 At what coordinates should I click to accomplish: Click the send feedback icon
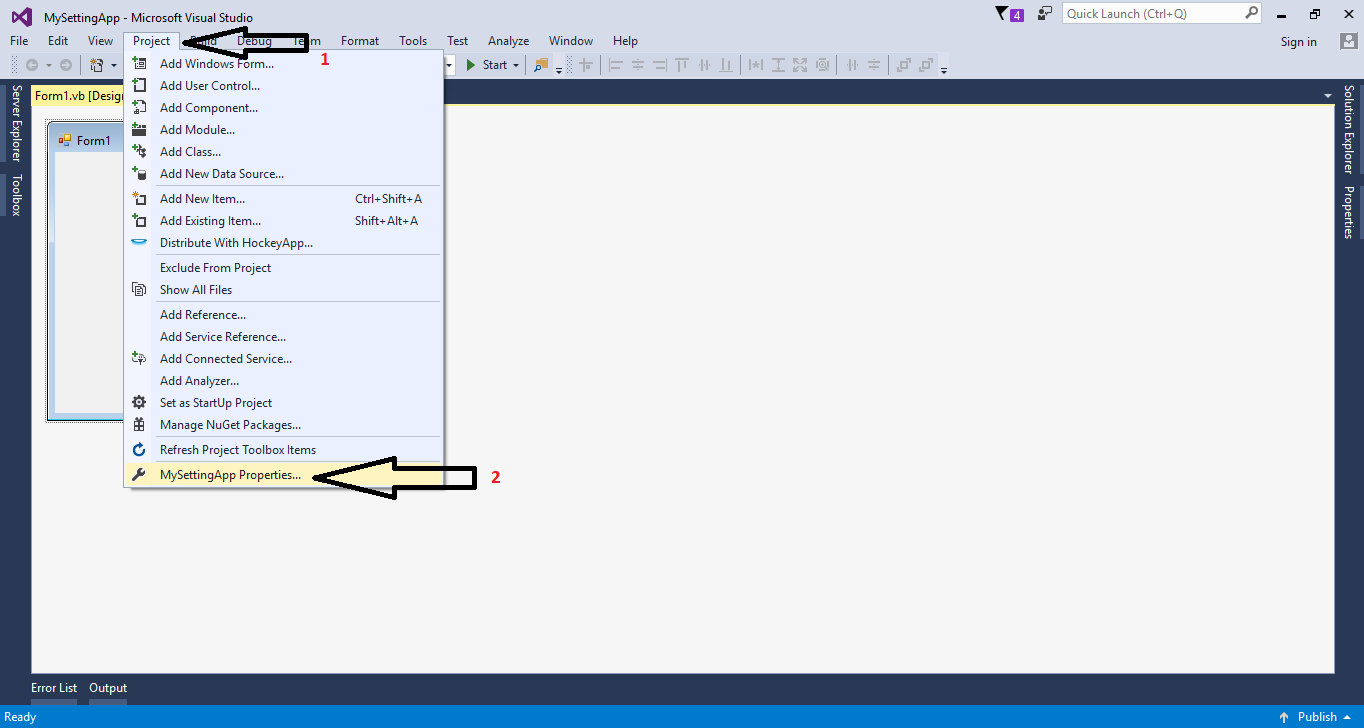(x=1045, y=13)
